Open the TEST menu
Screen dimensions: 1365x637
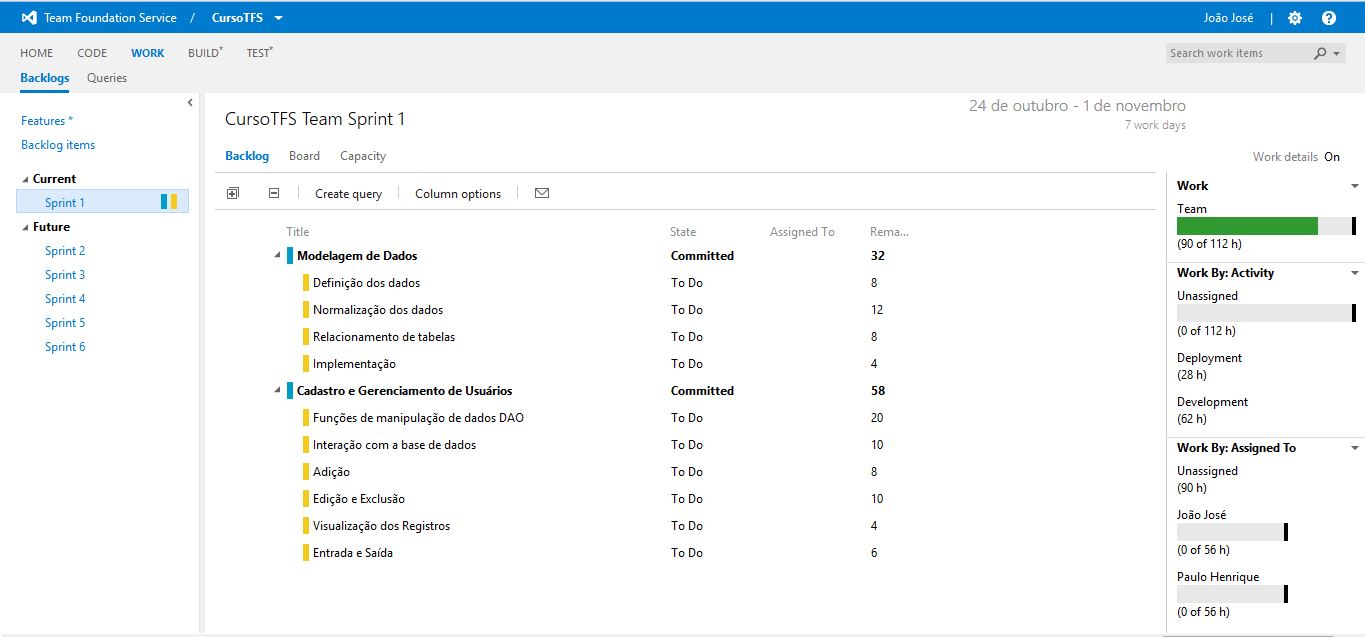259,53
